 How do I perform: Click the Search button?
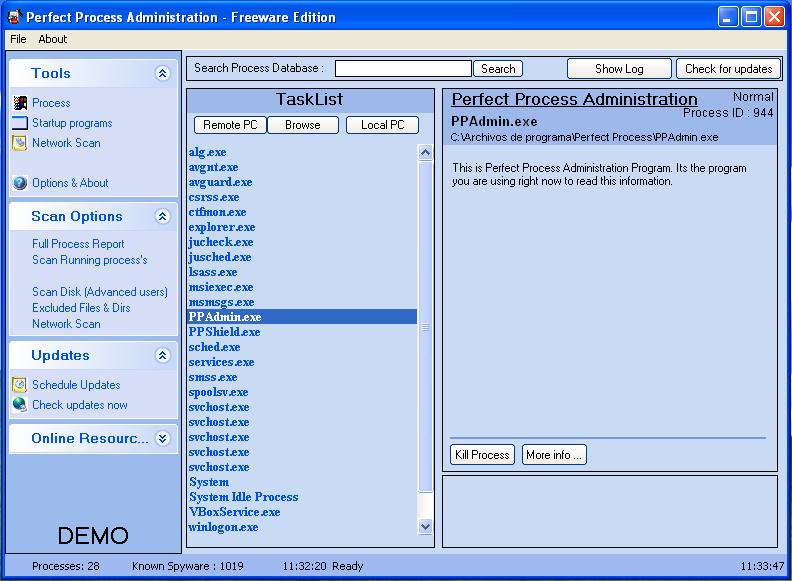tap(498, 69)
